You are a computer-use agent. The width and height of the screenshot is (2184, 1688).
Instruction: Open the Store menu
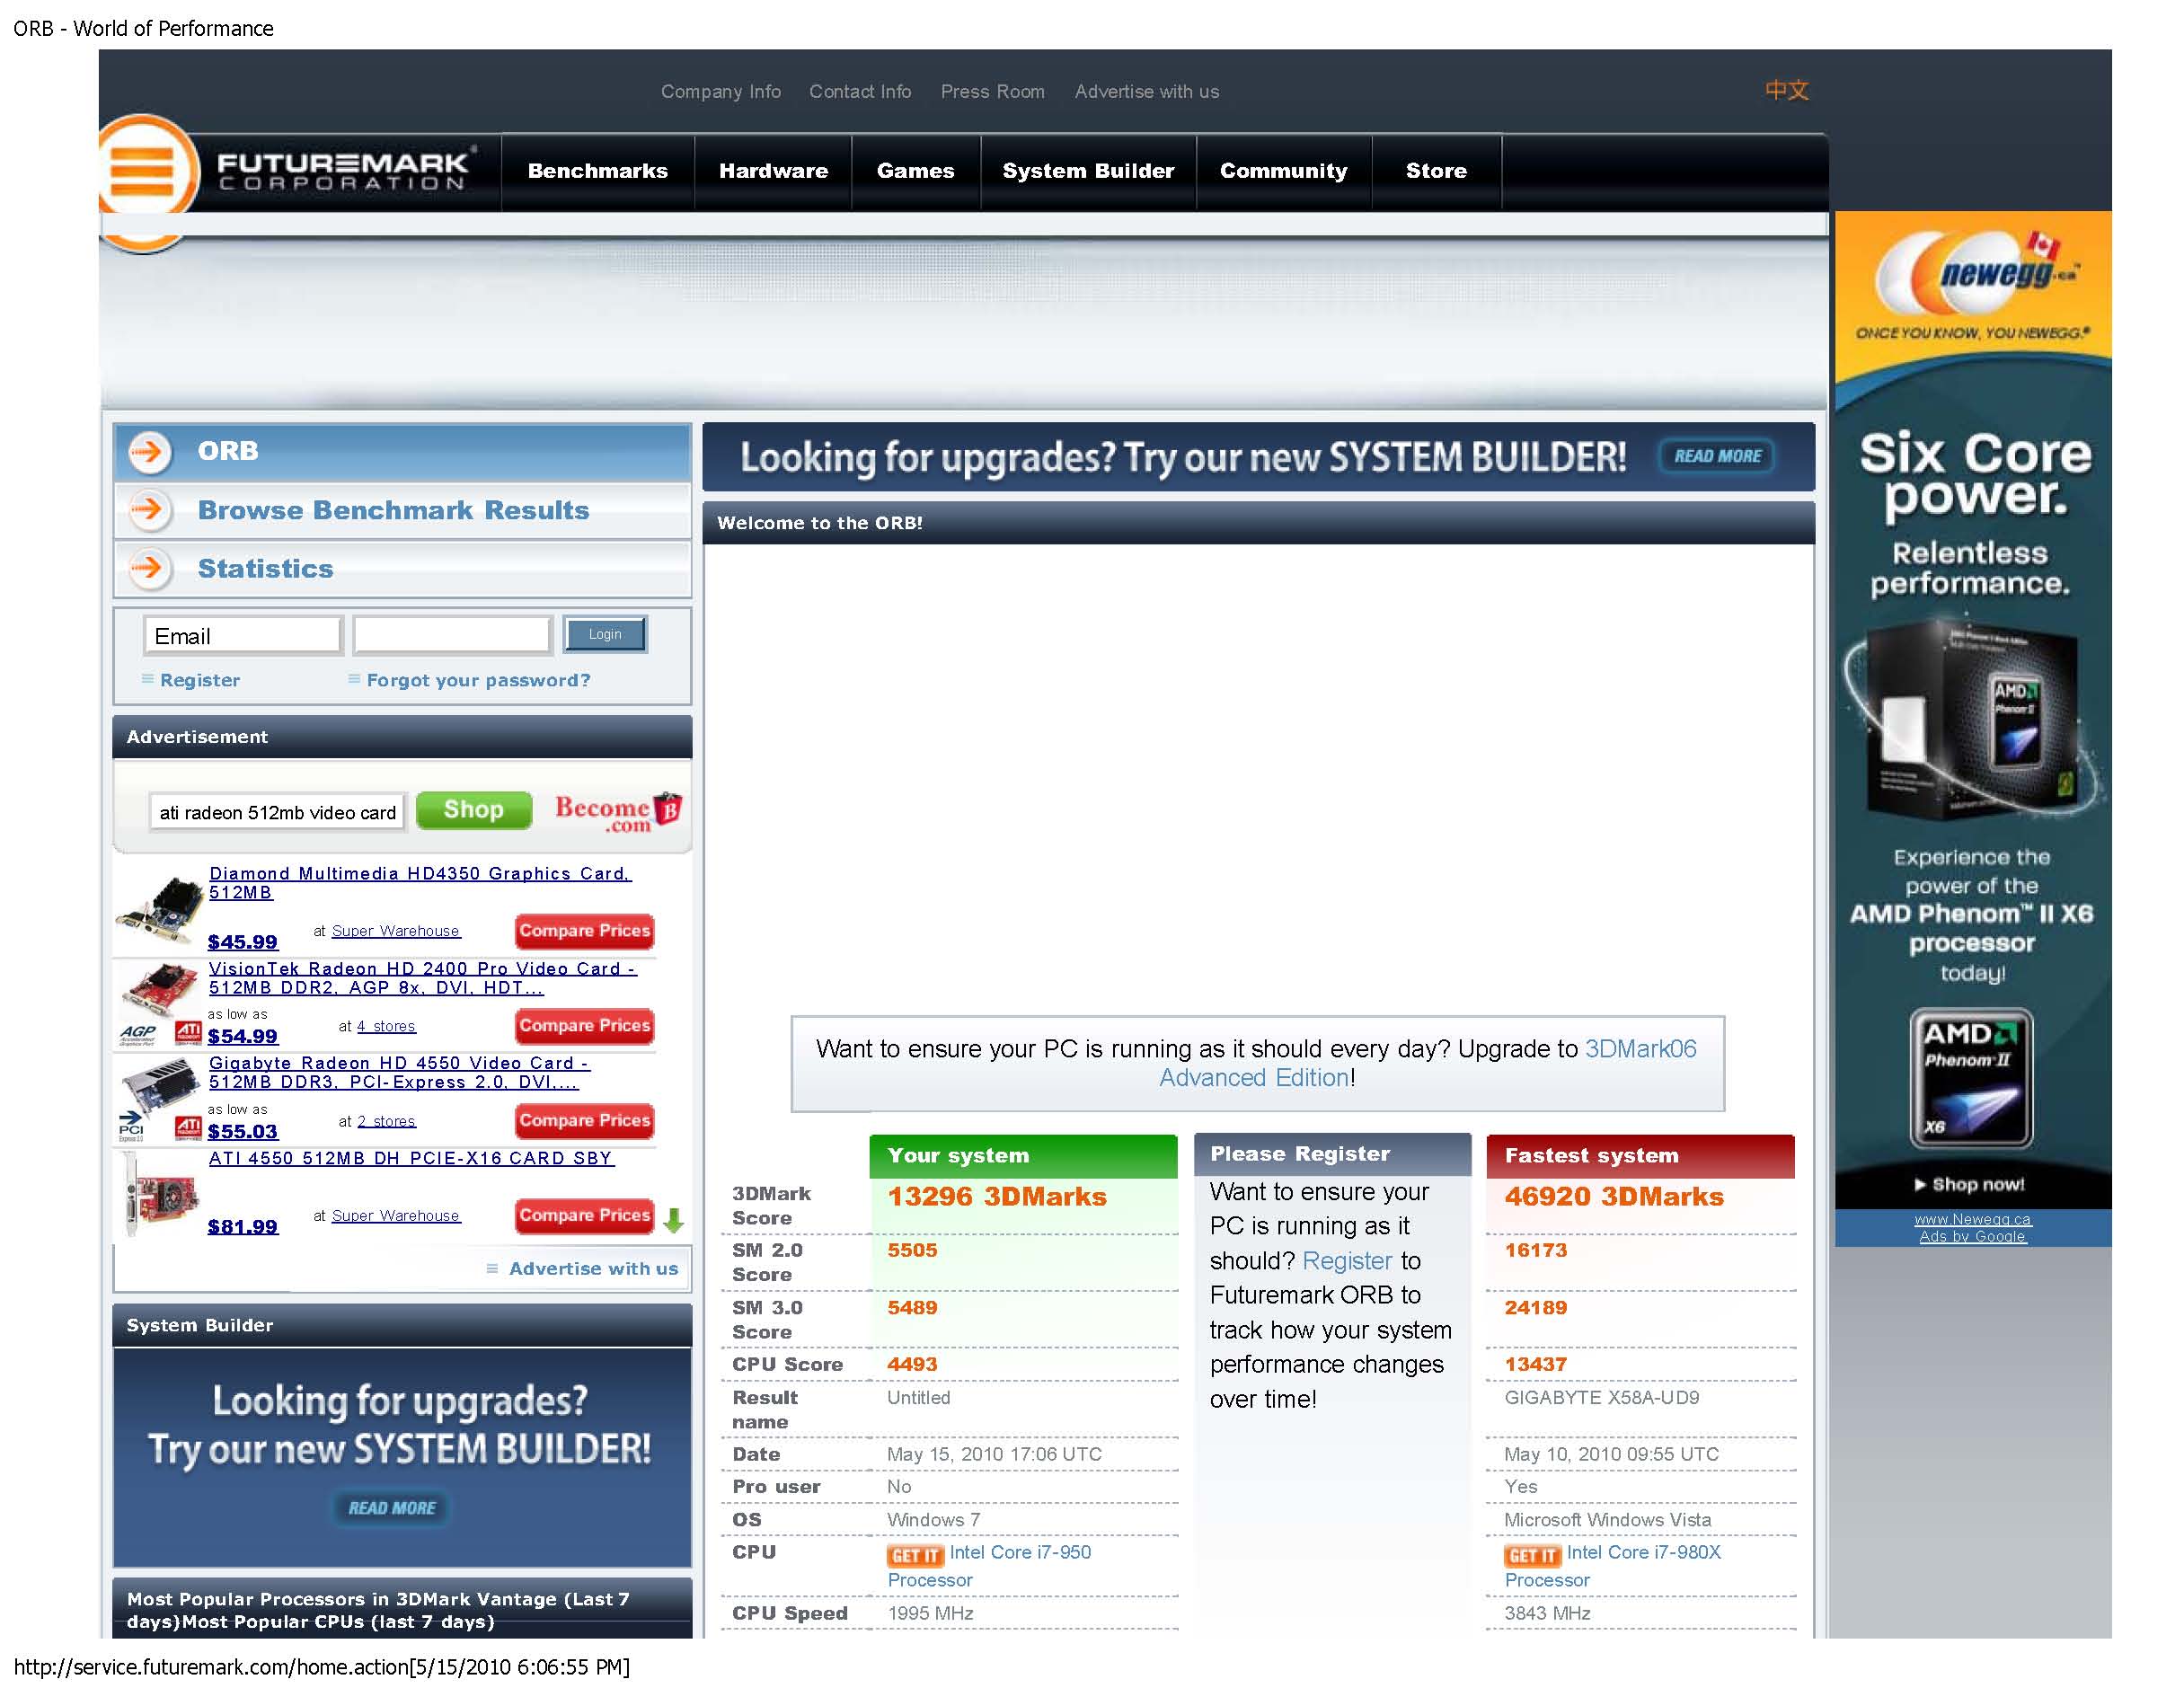tap(1436, 171)
